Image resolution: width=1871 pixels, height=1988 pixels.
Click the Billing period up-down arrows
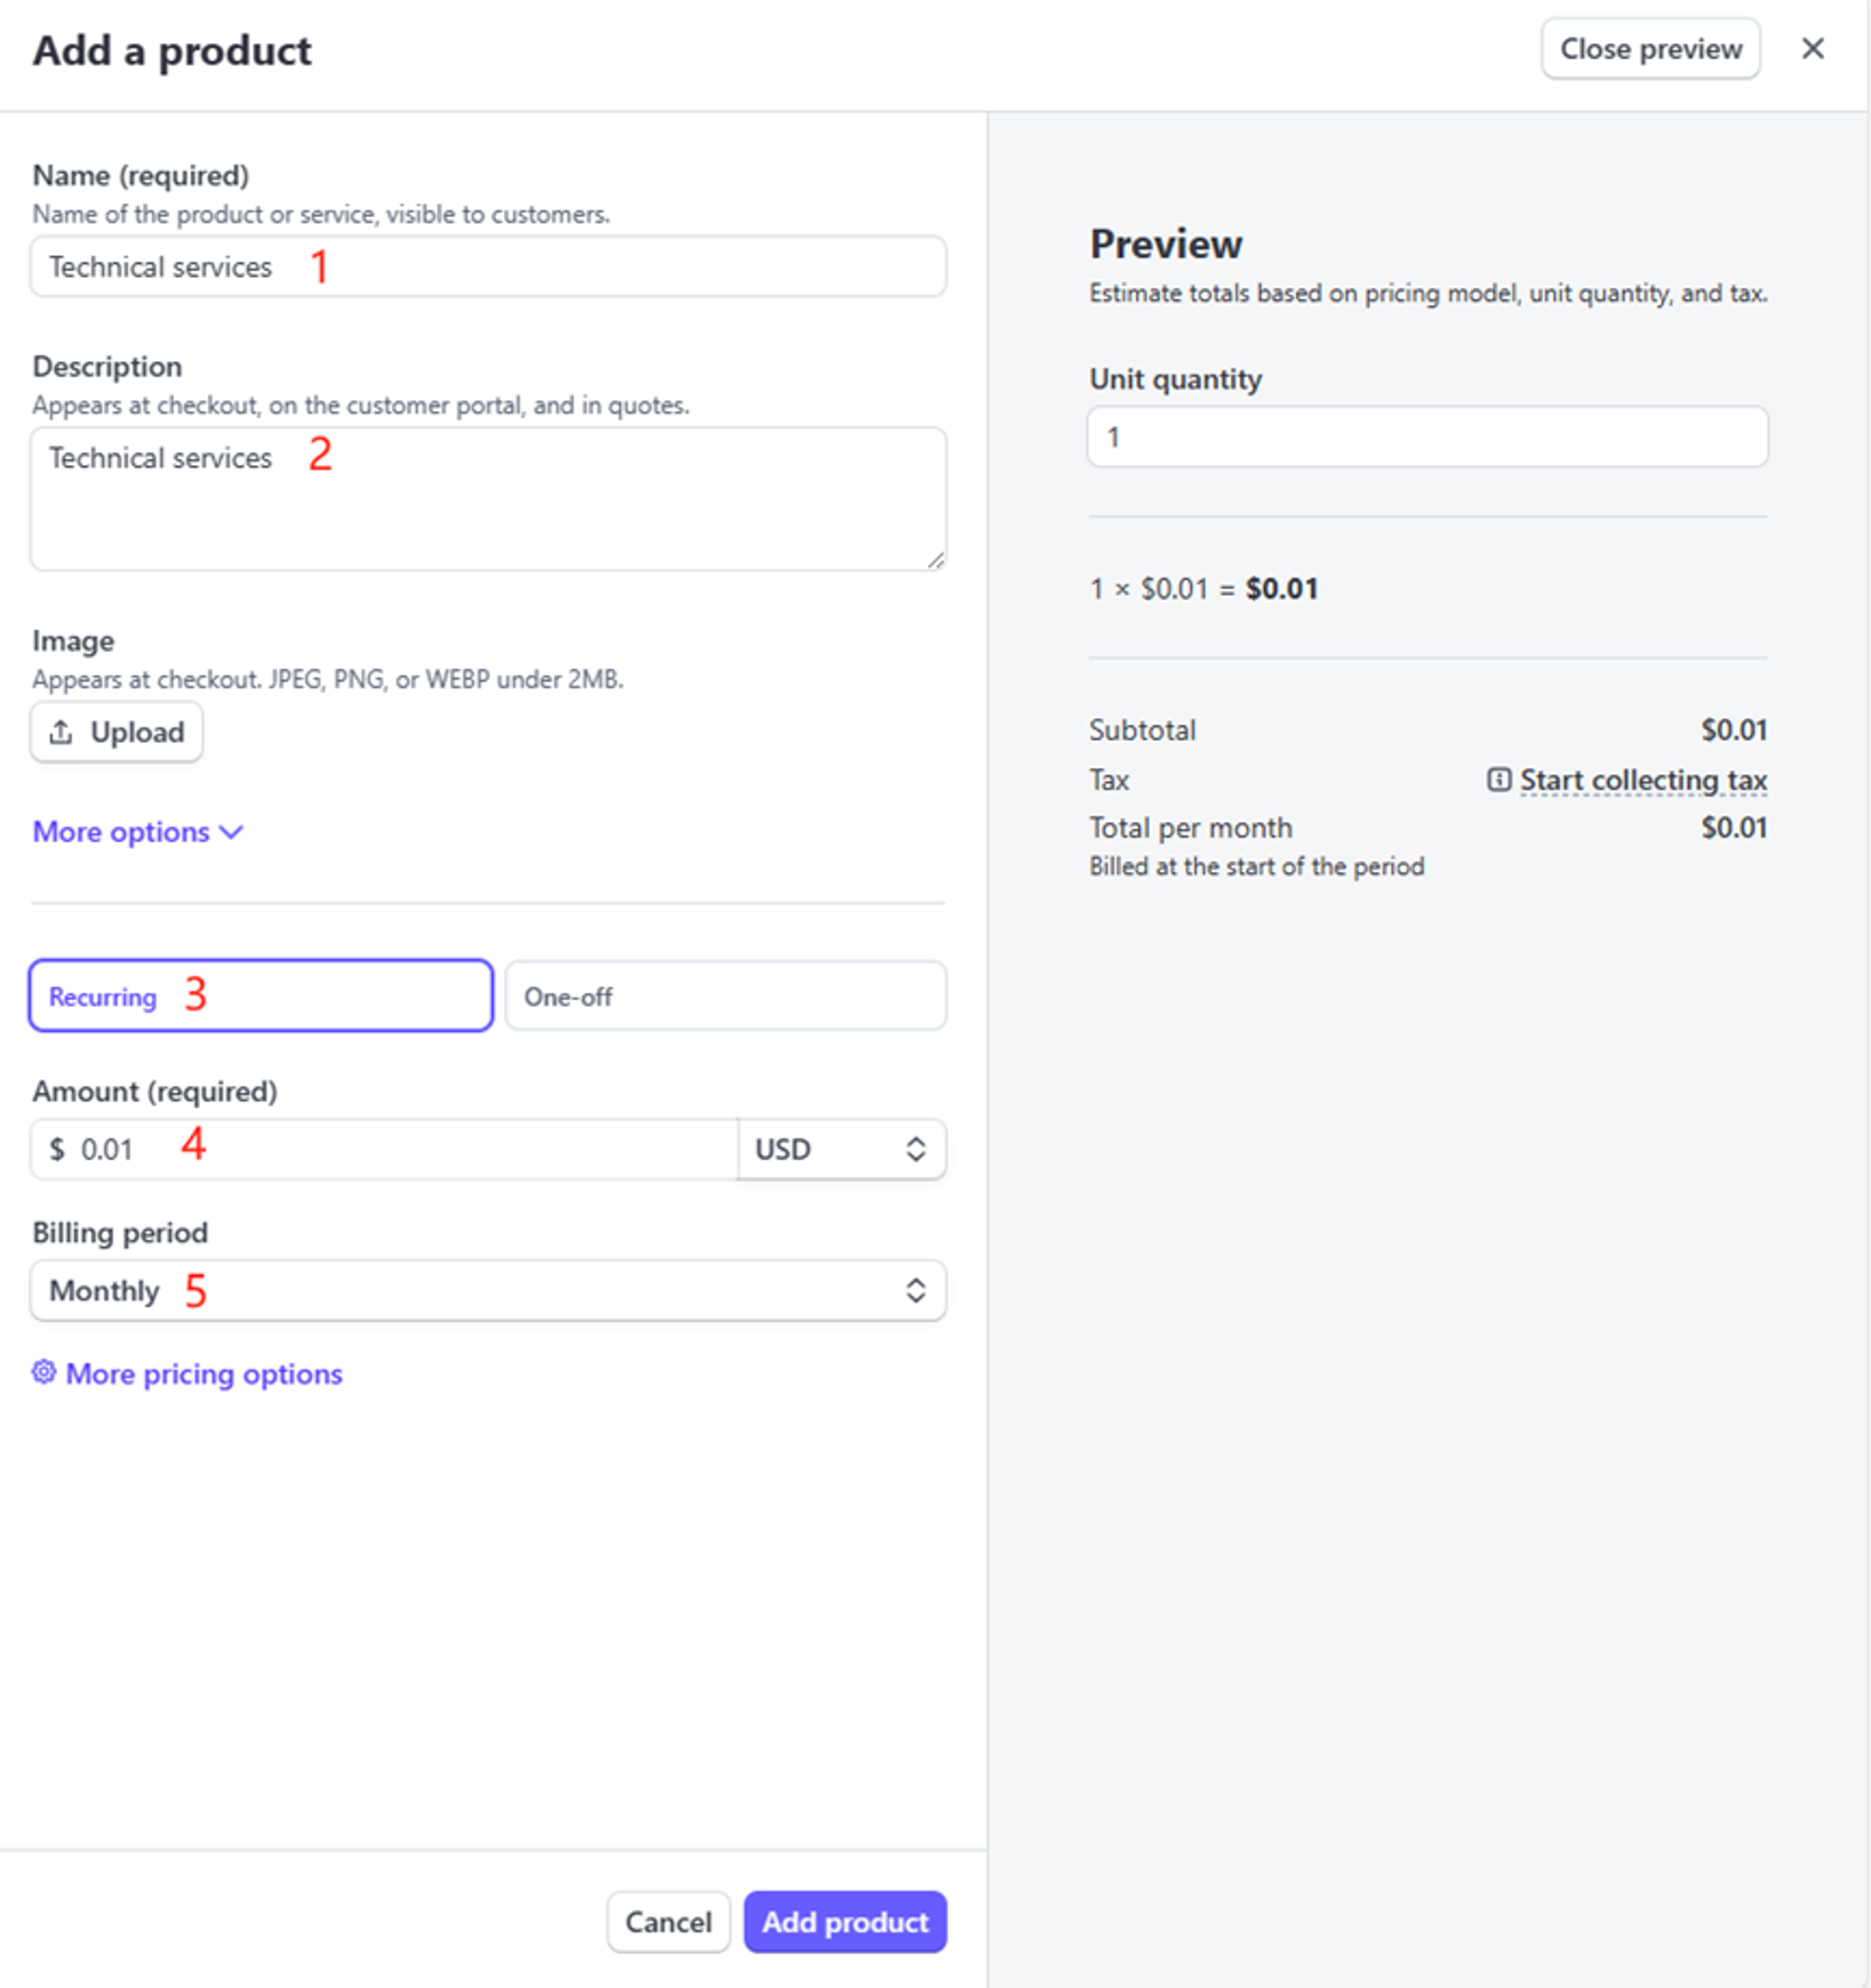(x=915, y=1290)
